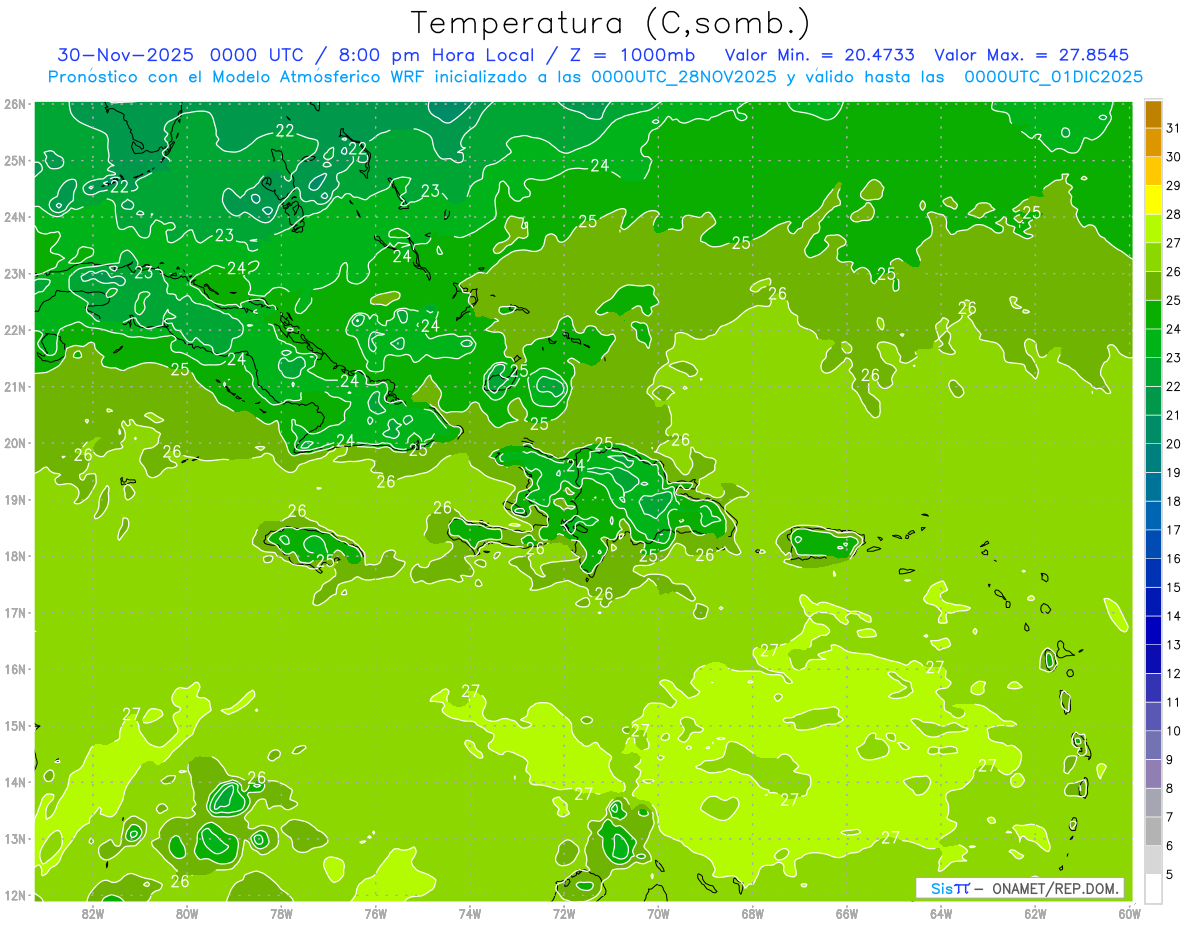Click the '30-Nov-2025 0000 UTC' date text
This screenshot has height=927, width=1200.
pyautogui.click(x=180, y=55)
